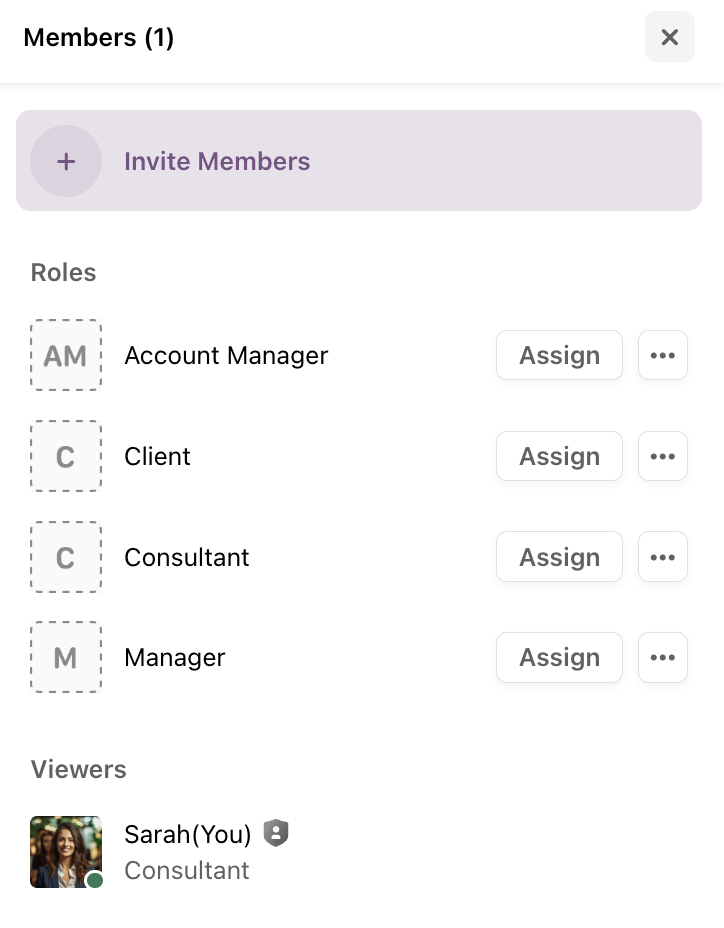The width and height of the screenshot is (724, 928).
Task: Click the plus icon for inviting members
Action: [x=66, y=161]
